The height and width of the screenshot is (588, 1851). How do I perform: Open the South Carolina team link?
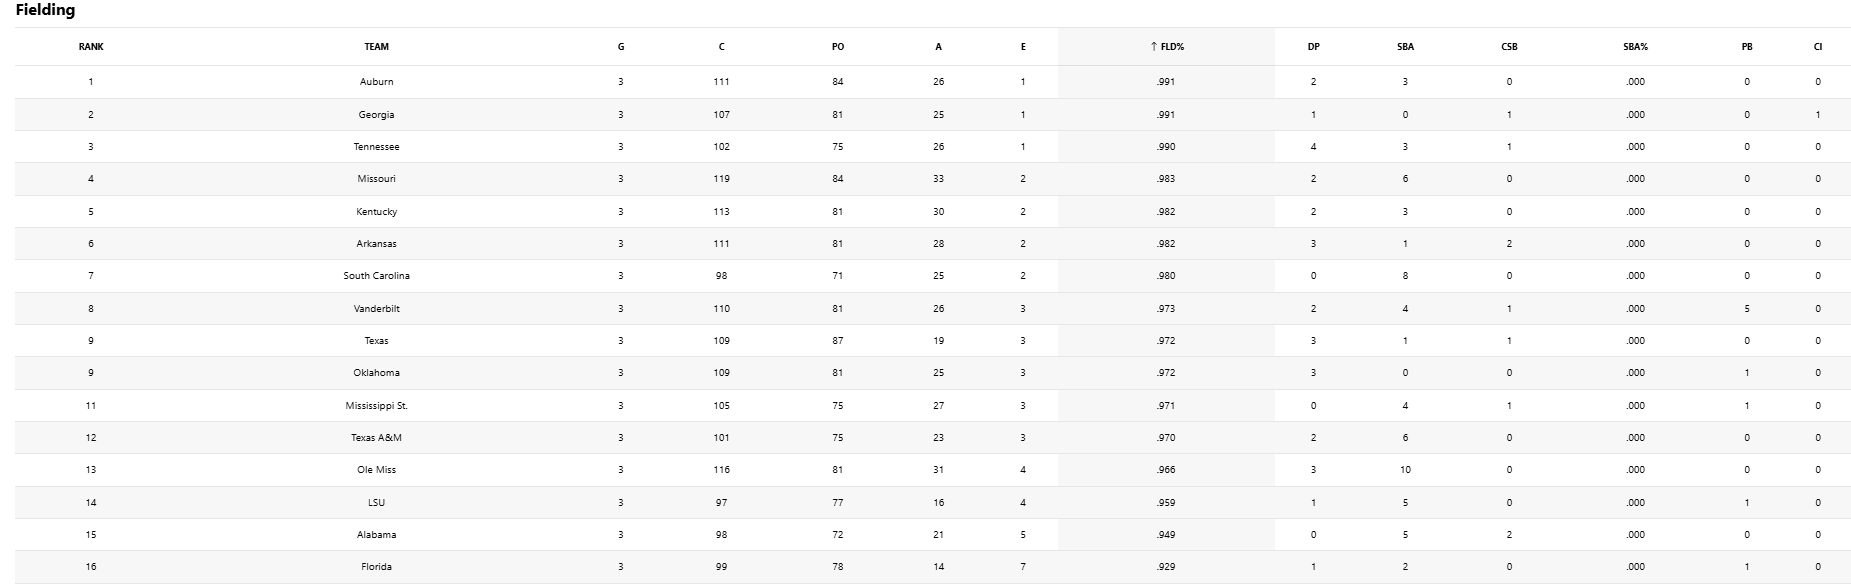tap(376, 276)
